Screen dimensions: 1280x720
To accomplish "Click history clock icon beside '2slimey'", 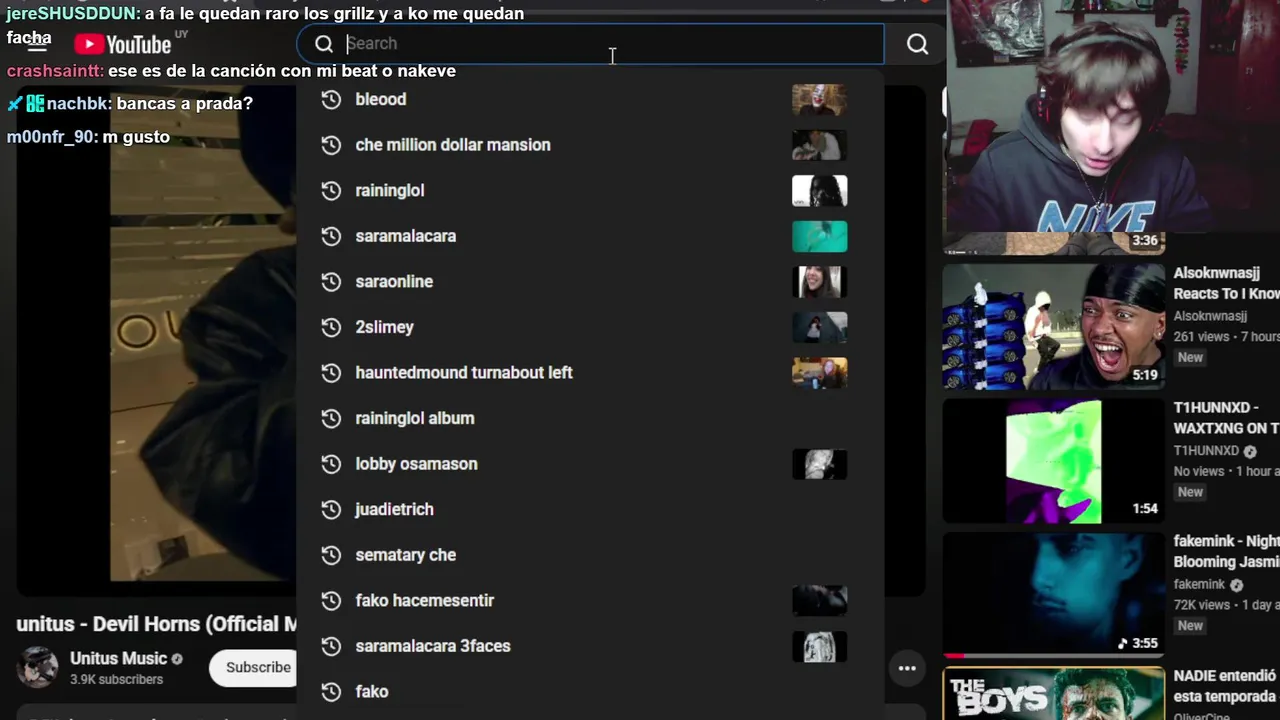I will [x=331, y=327].
